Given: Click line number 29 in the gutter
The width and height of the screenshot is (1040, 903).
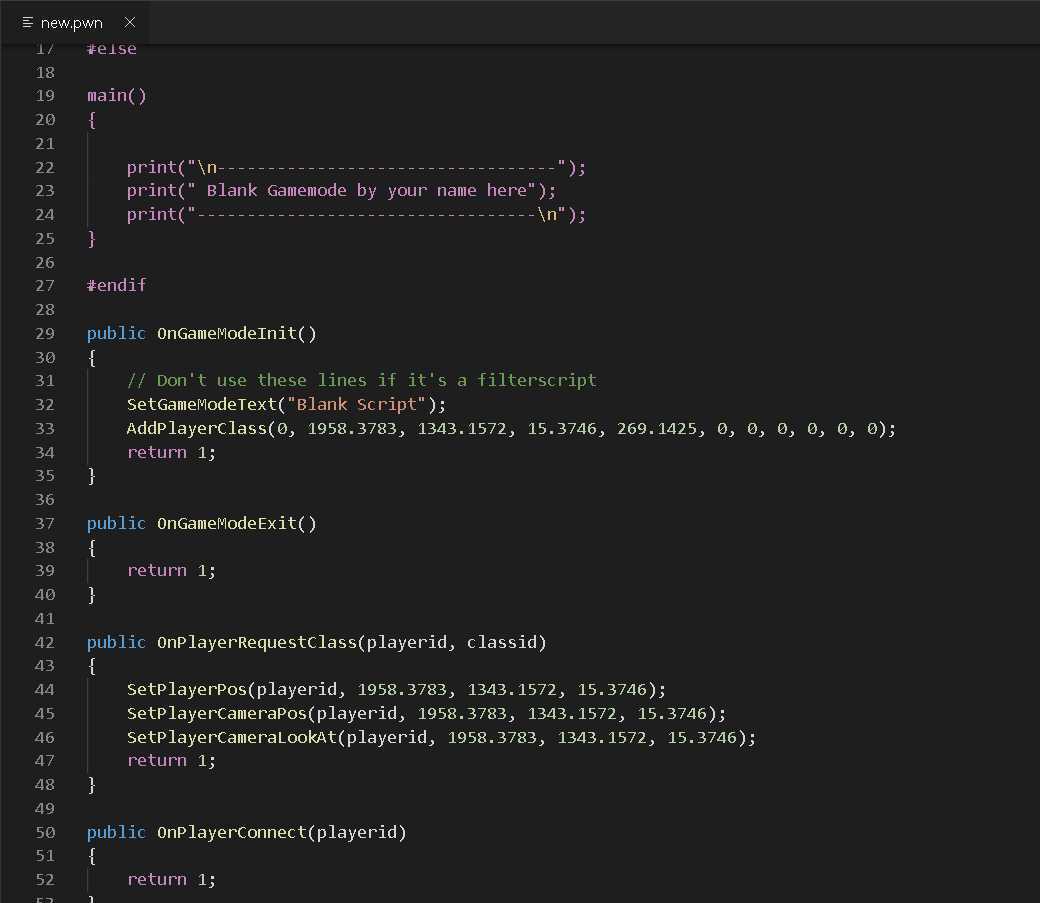Looking at the screenshot, I should click(x=45, y=333).
